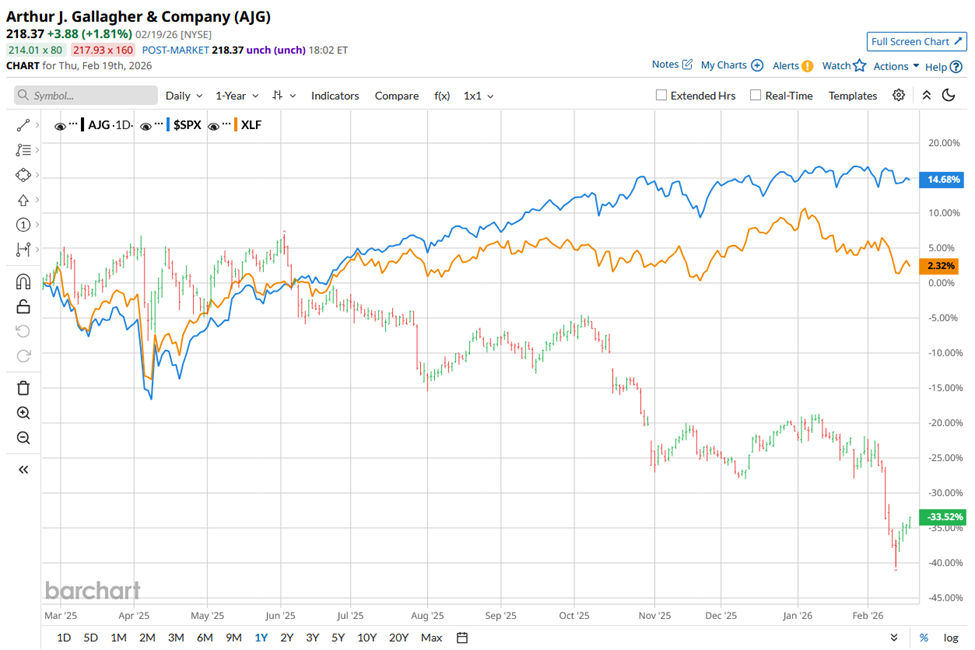Enable the Extended Hrs checkbox
The image size is (975, 650).
click(x=662, y=96)
